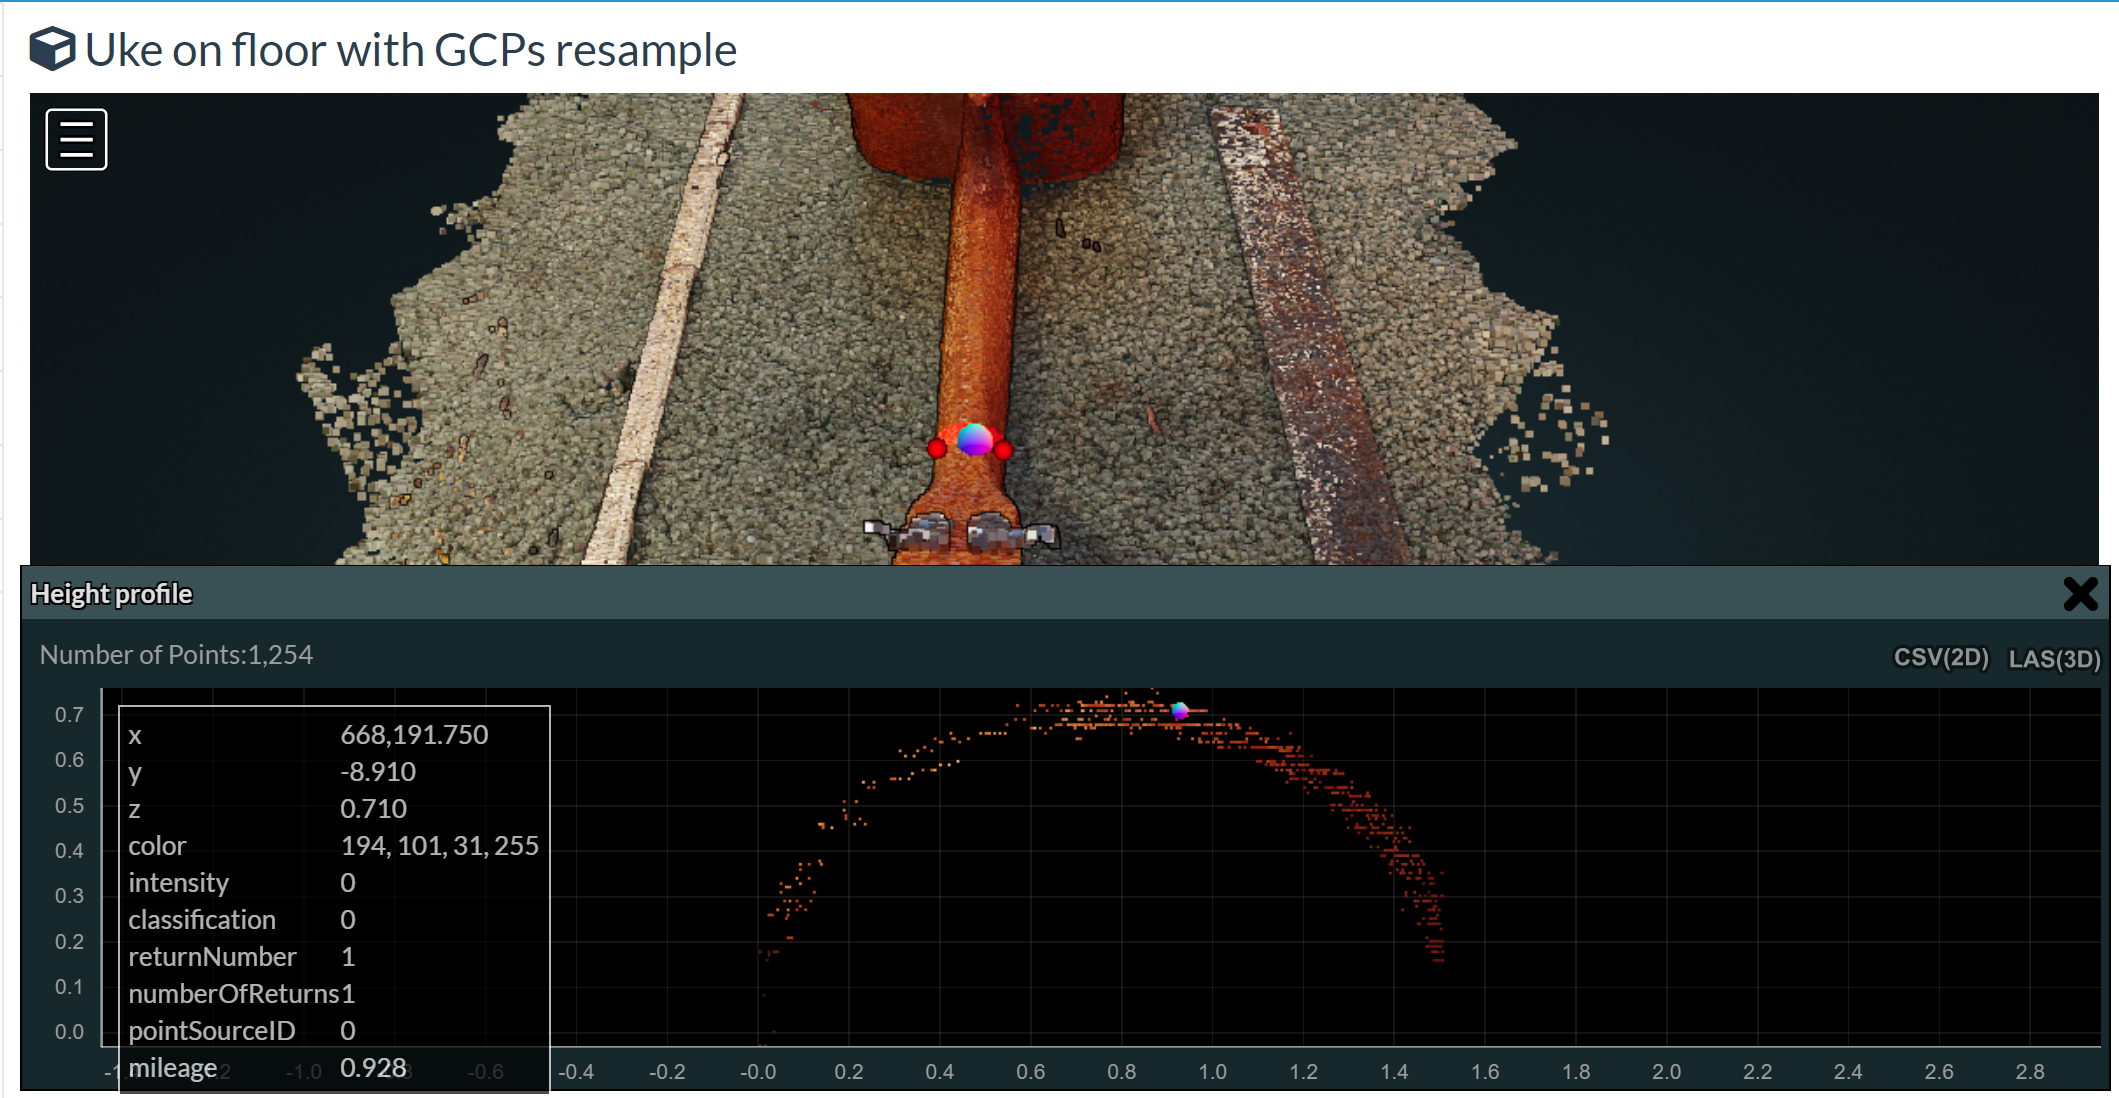The height and width of the screenshot is (1098, 2119).
Task: Close the Height profile panel
Action: click(x=2080, y=594)
